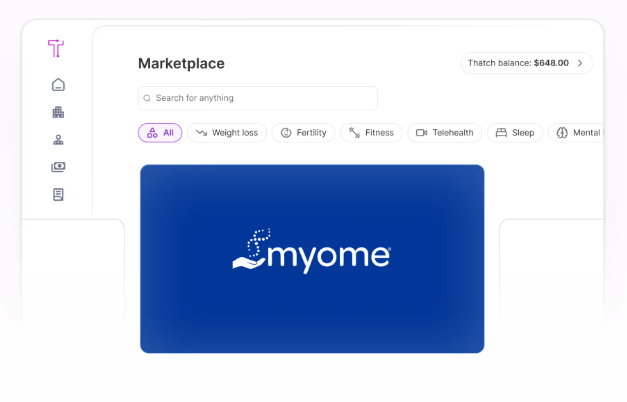Click the Marketplace heading

[182, 64]
